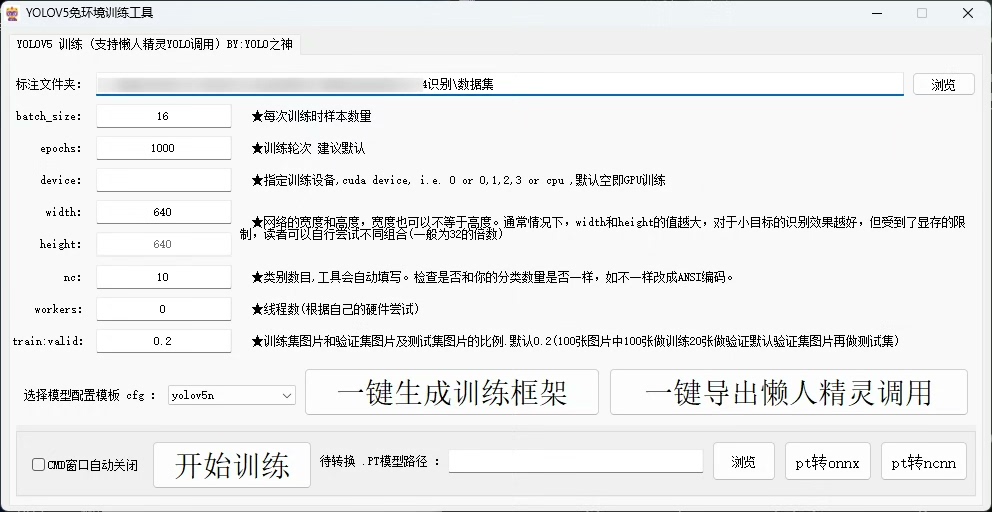Image resolution: width=992 pixels, height=512 pixels.
Task: Click pt转ncnn button
Action: pyautogui.click(x=924, y=462)
